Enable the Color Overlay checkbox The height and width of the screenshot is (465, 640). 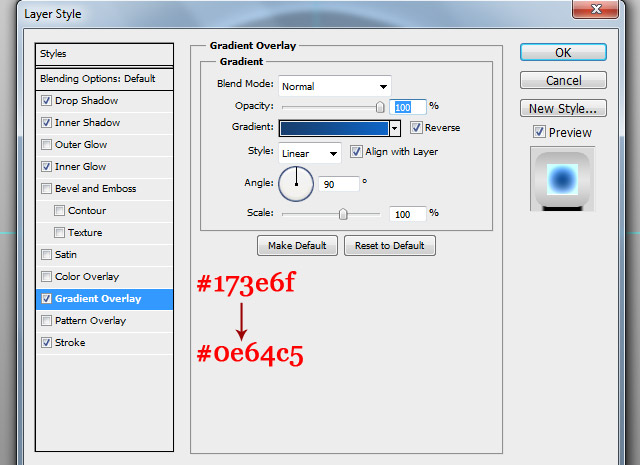click(47, 277)
